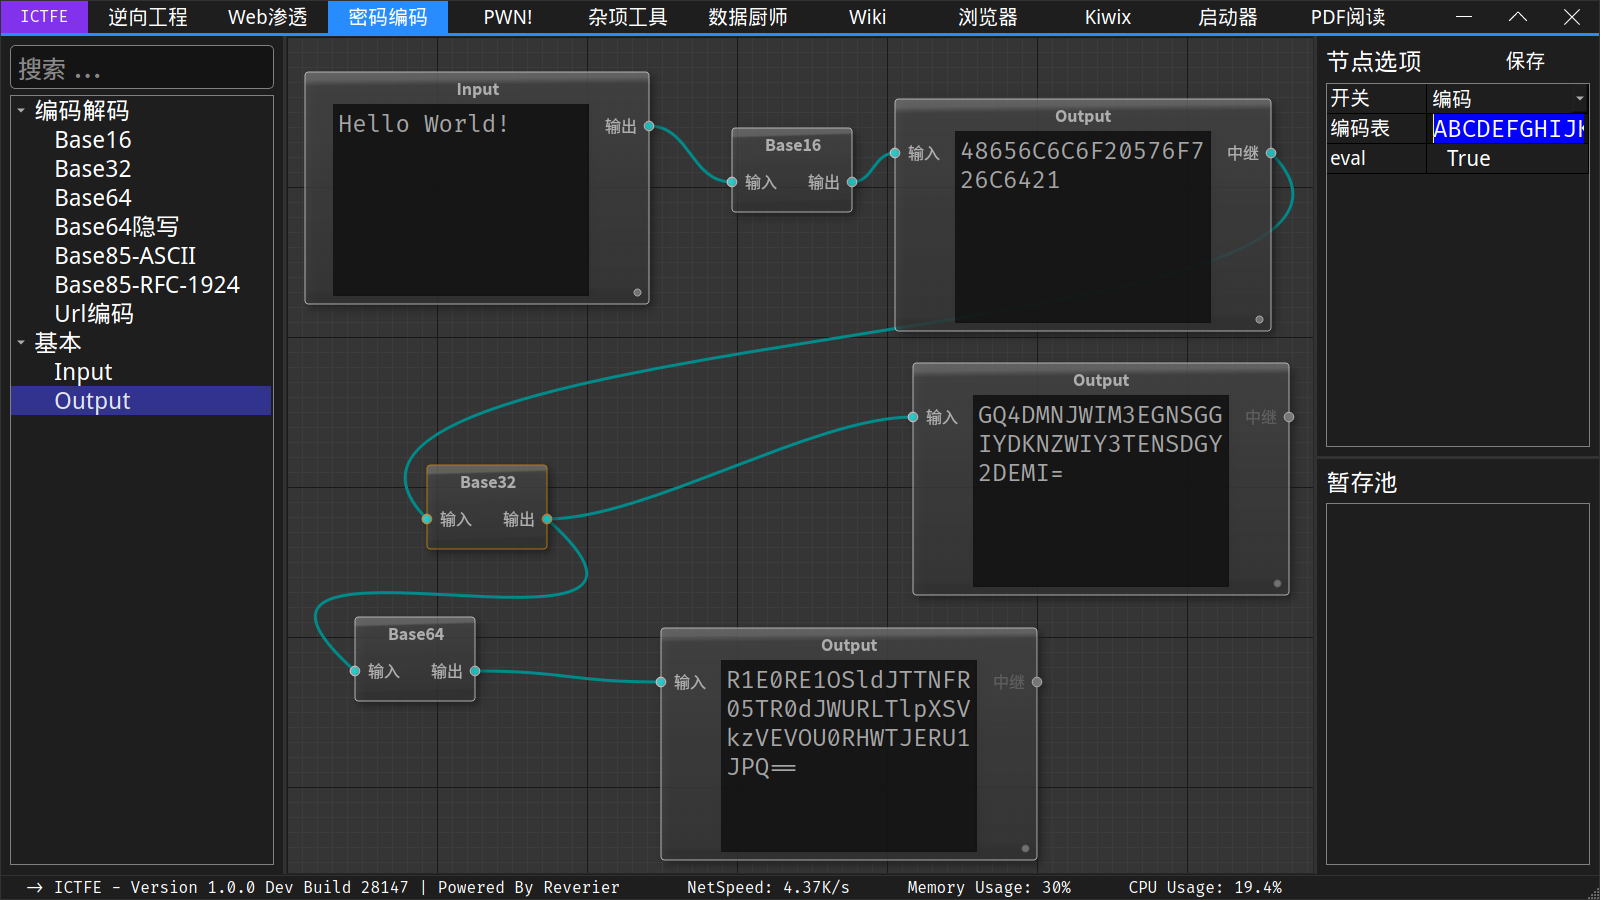Click the Base16 node's 输出 port

coord(852,182)
